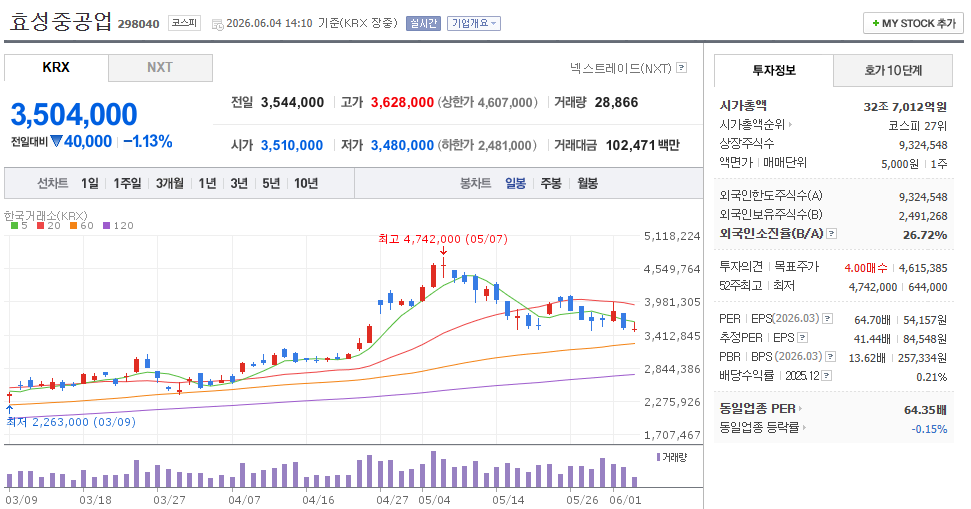Viewport: 971px width, 509px height.
Task: Click 시가 value 3,510,000
Action: (292, 146)
